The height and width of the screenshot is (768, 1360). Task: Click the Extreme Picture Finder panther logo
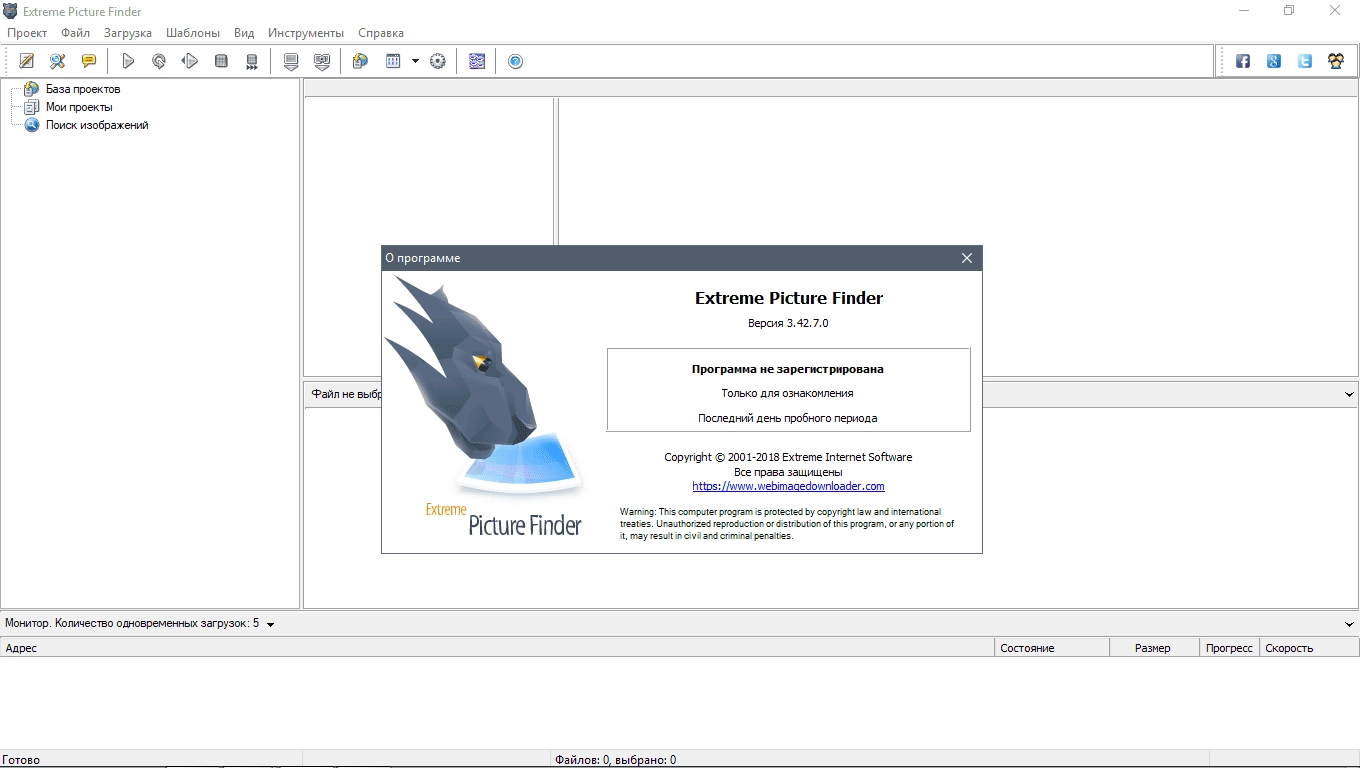(x=486, y=405)
